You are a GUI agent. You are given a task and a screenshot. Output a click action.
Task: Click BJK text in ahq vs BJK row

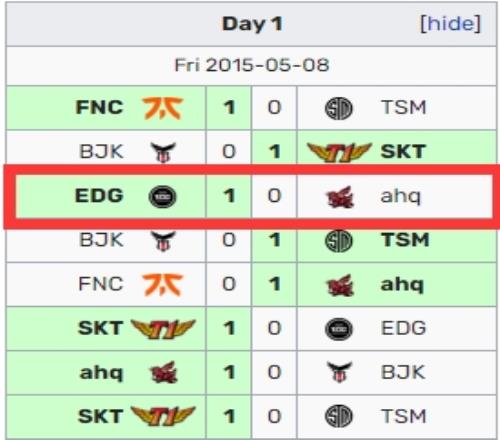coord(403,372)
